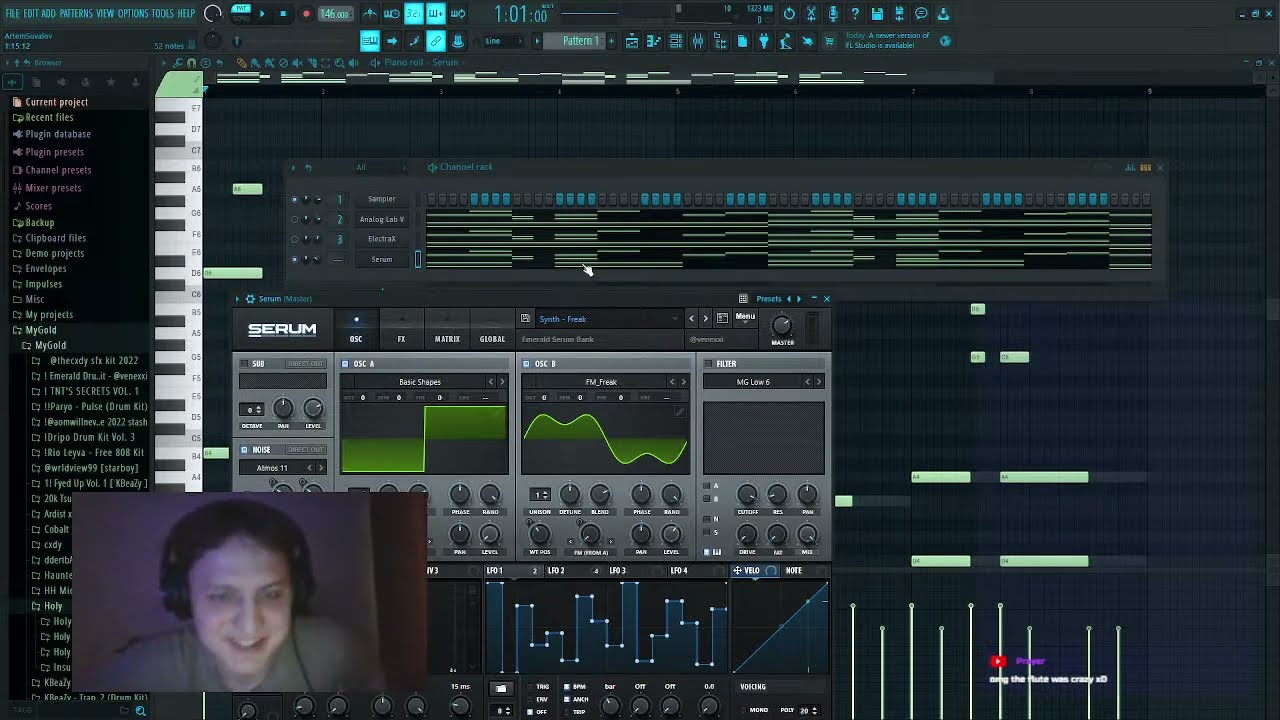Go to next OSC A wavetable arrow
The width and height of the screenshot is (1280, 720).
click(502, 382)
